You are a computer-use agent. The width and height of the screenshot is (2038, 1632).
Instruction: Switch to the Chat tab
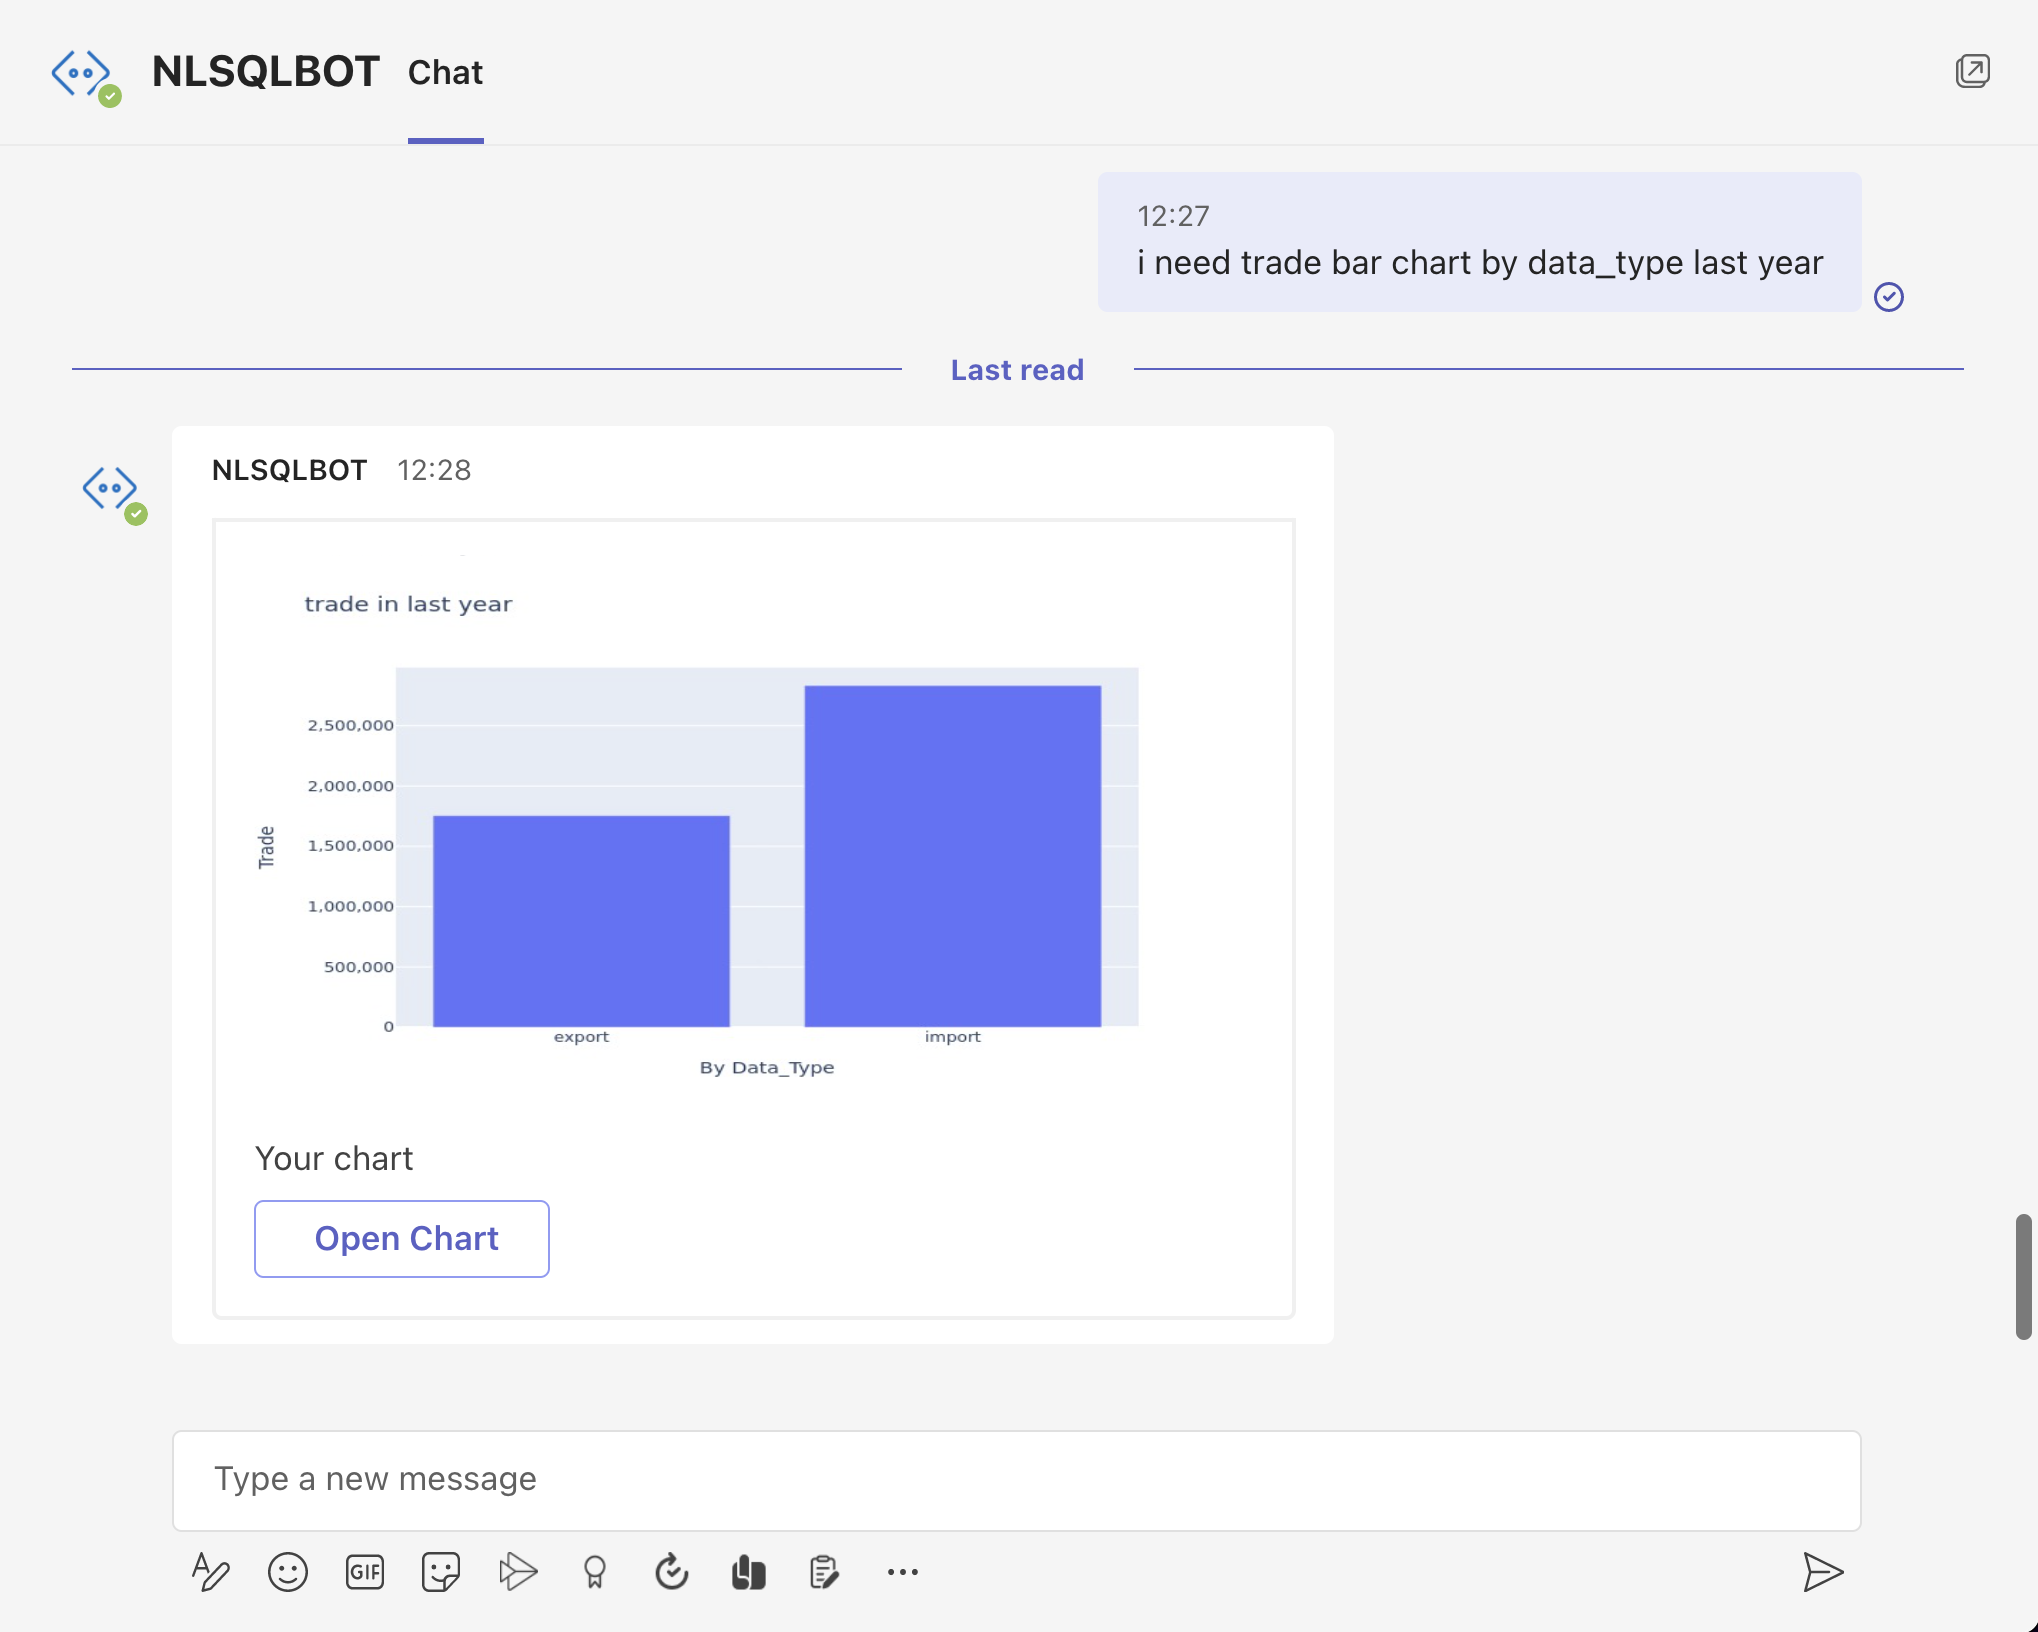(x=445, y=73)
